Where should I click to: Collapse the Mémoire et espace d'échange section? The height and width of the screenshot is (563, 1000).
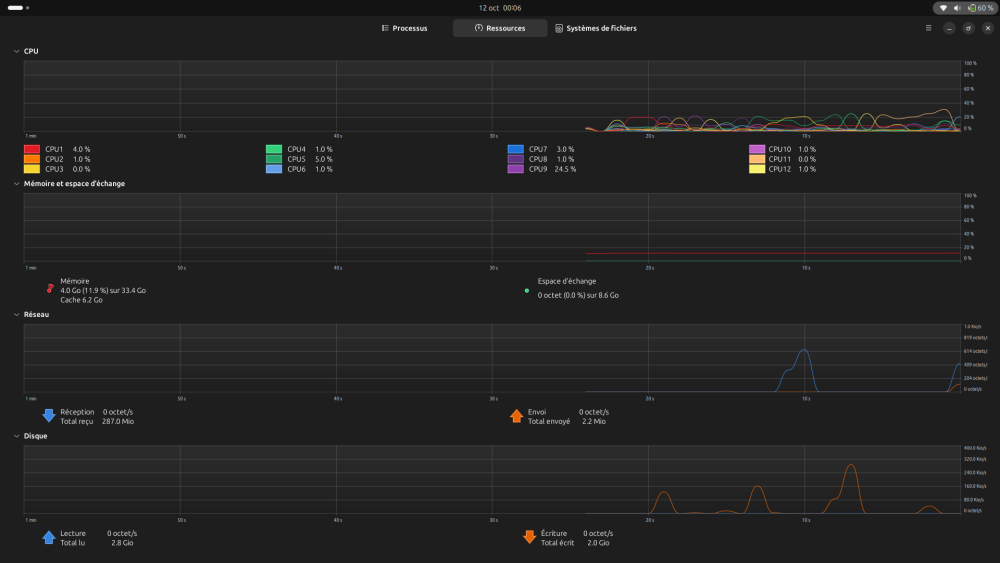tap(15, 184)
